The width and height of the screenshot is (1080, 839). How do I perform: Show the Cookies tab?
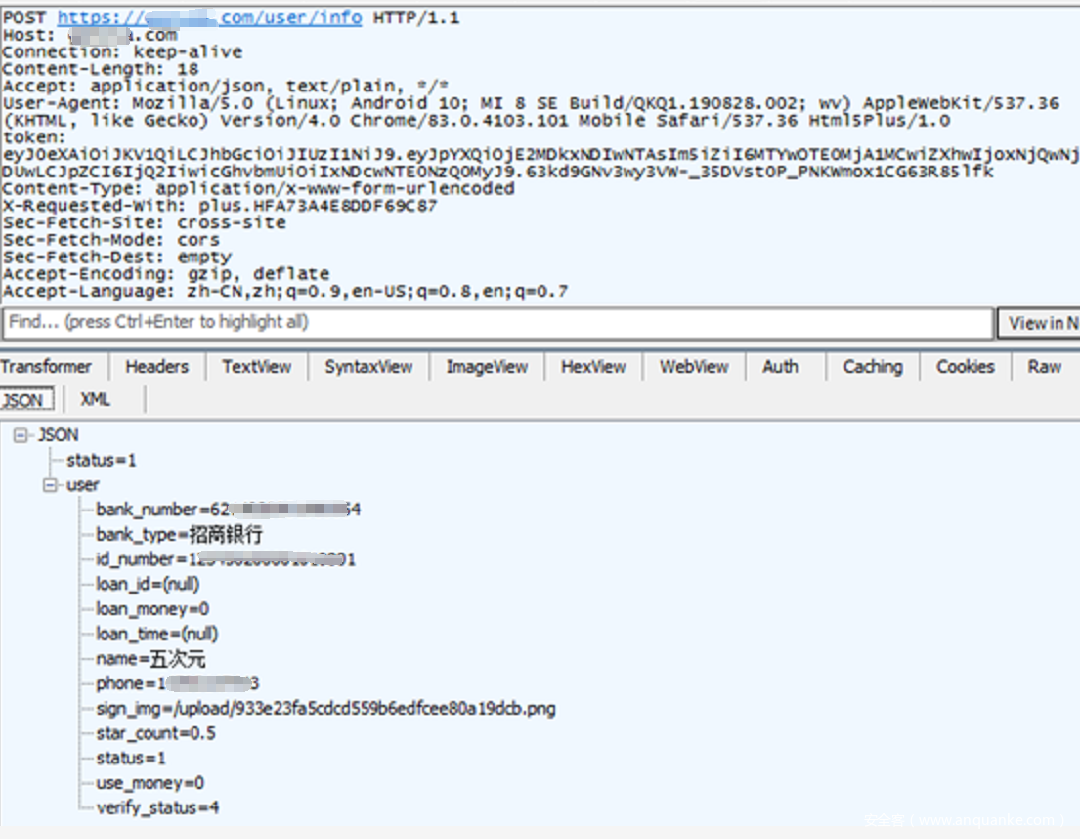[965, 367]
